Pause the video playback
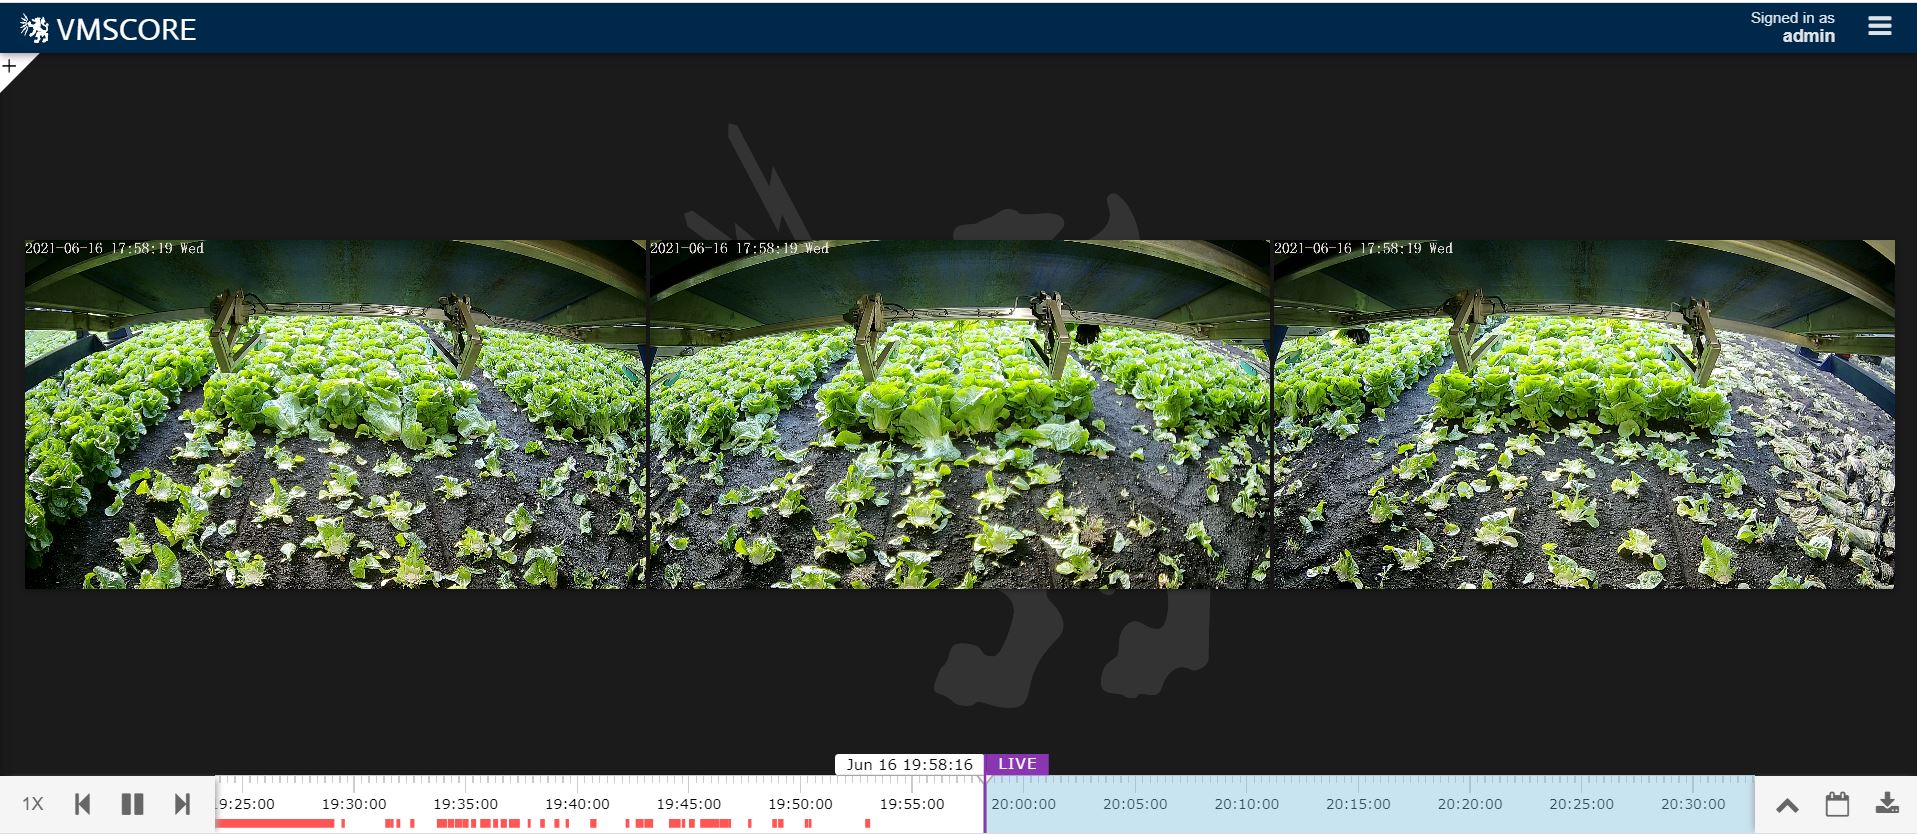 click(132, 804)
